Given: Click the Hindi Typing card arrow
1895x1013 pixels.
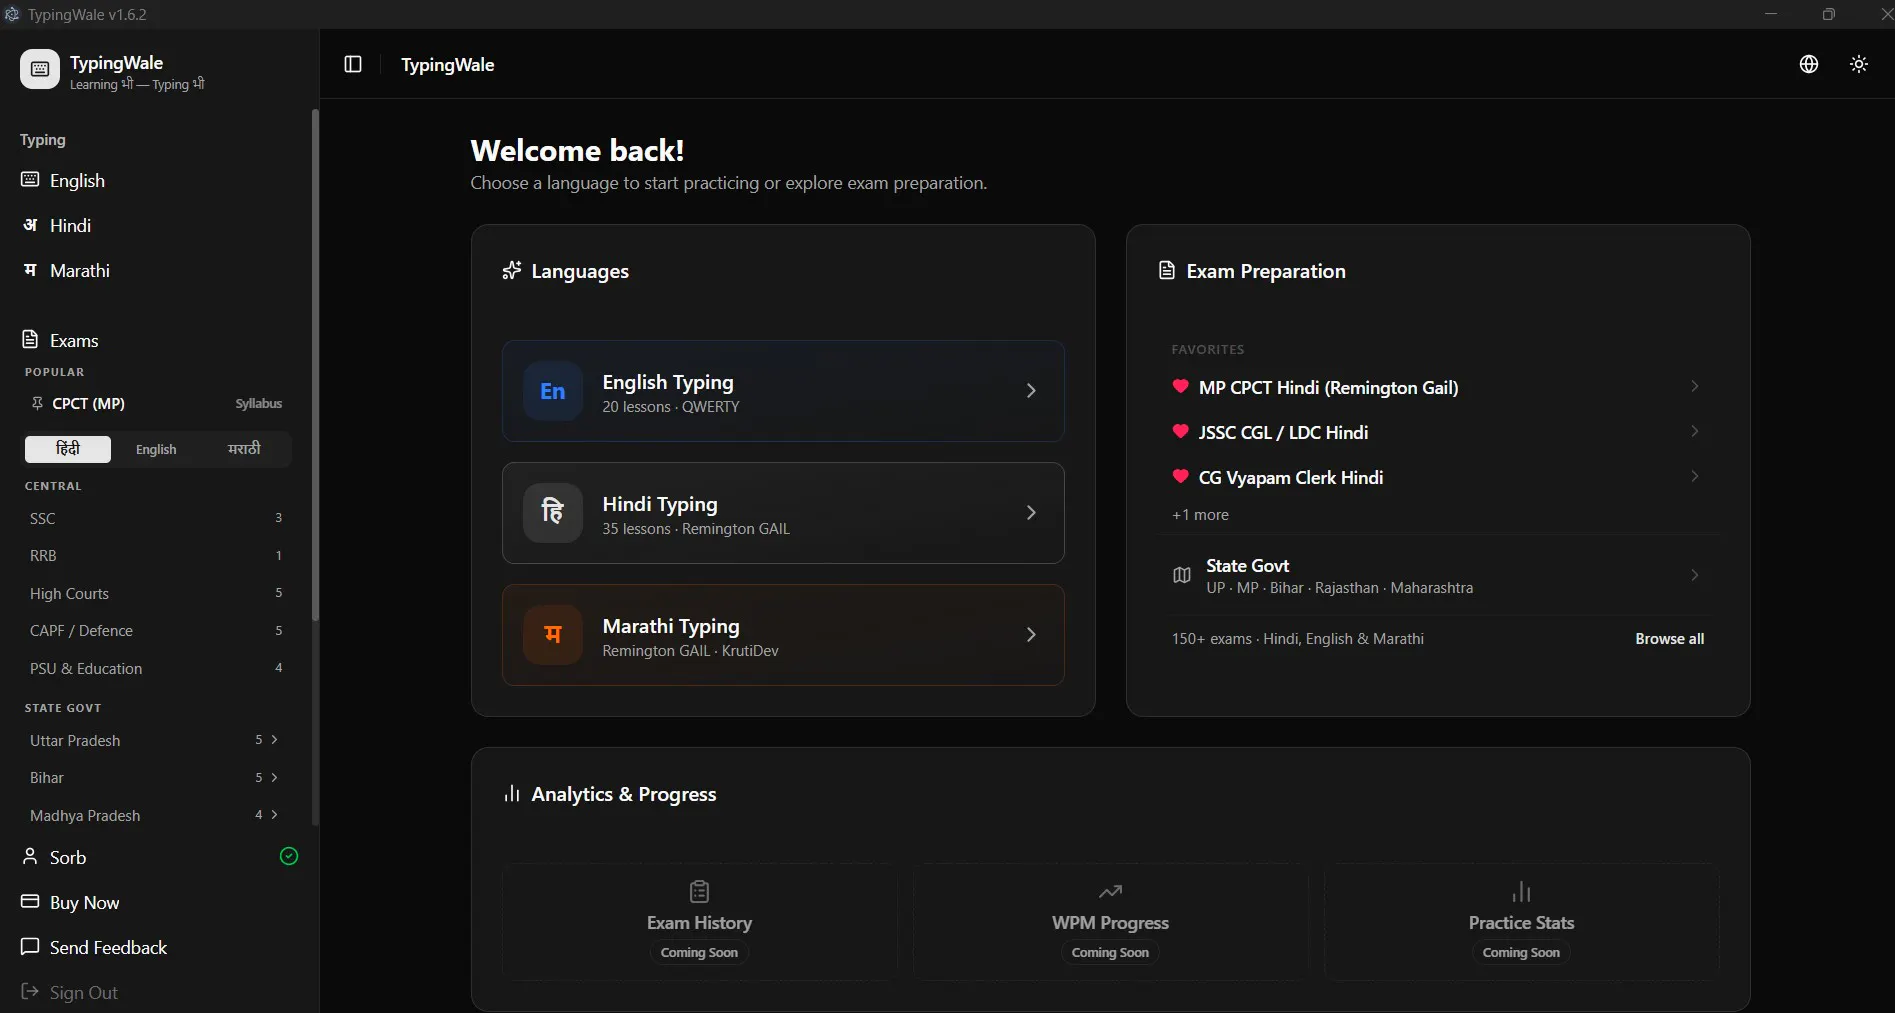Looking at the screenshot, I should 1031,513.
